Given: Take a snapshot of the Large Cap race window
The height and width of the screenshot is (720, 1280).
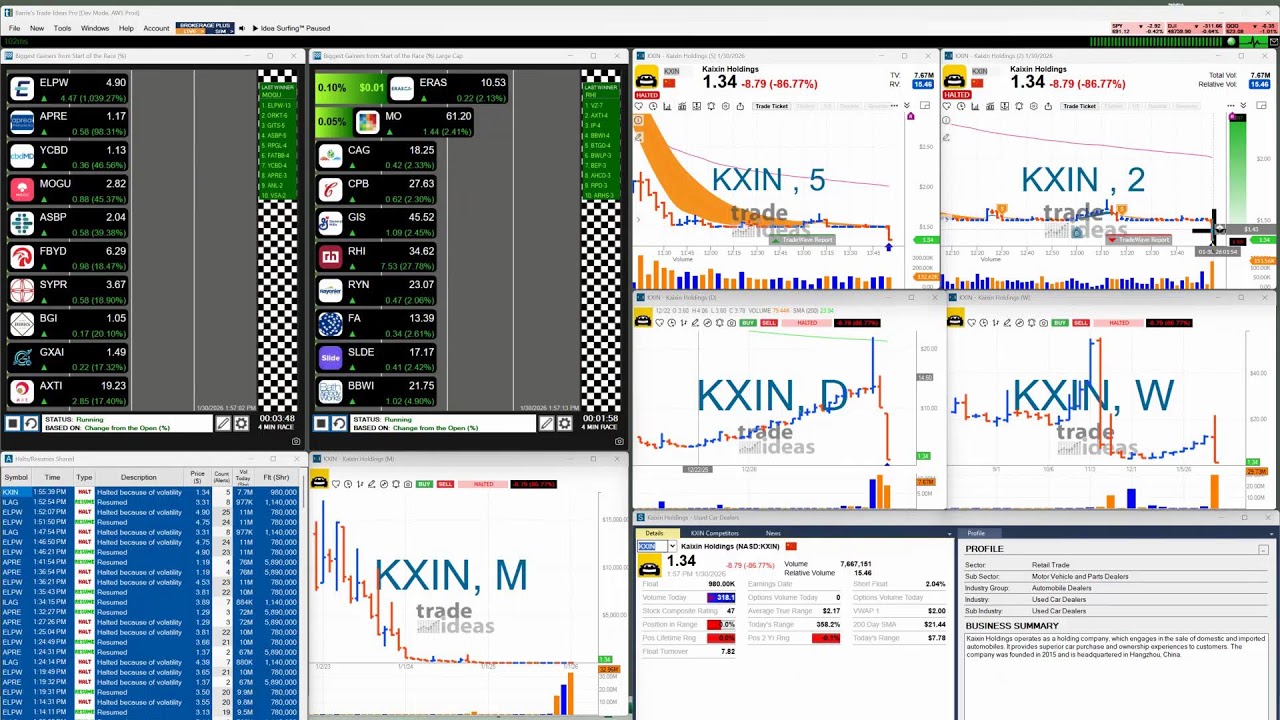Looking at the screenshot, I should 619,441.
